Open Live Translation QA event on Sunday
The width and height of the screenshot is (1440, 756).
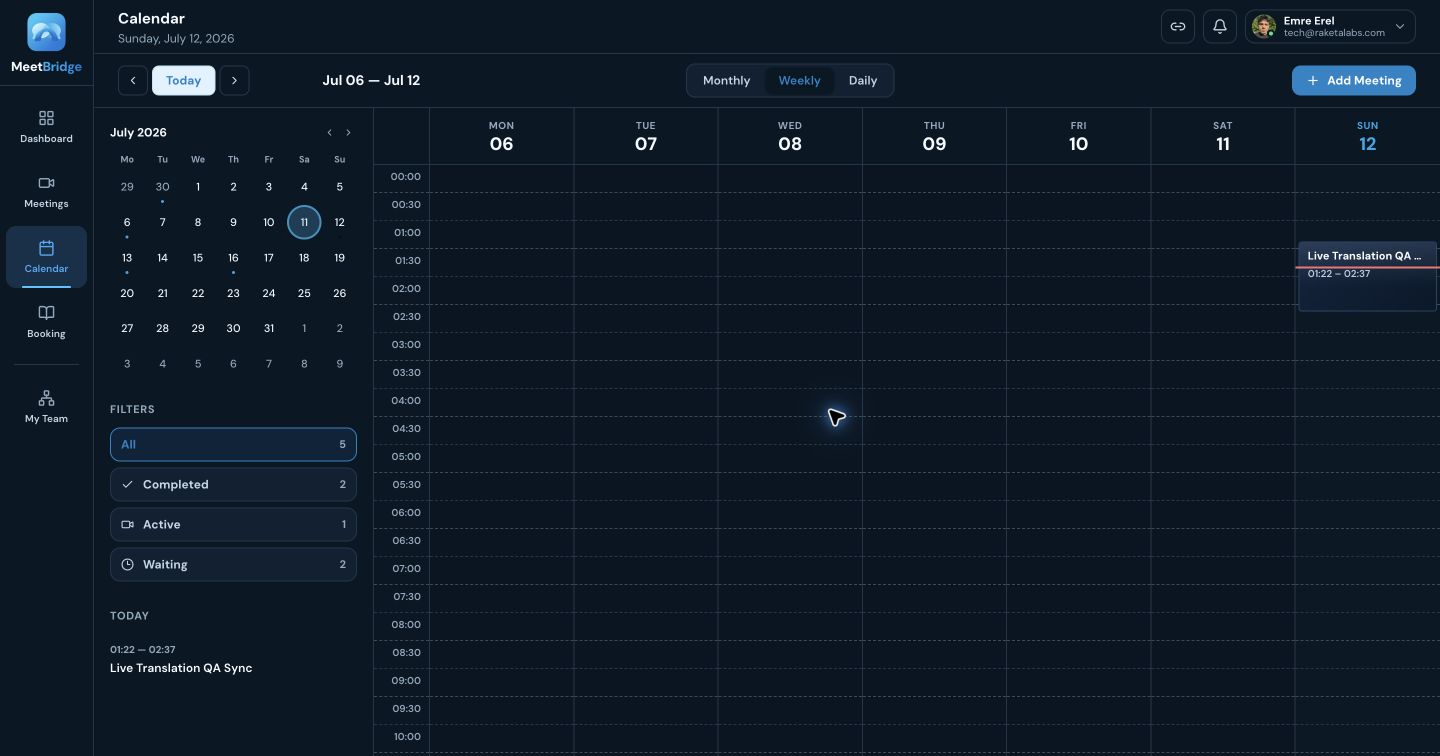[x=1367, y=276]
